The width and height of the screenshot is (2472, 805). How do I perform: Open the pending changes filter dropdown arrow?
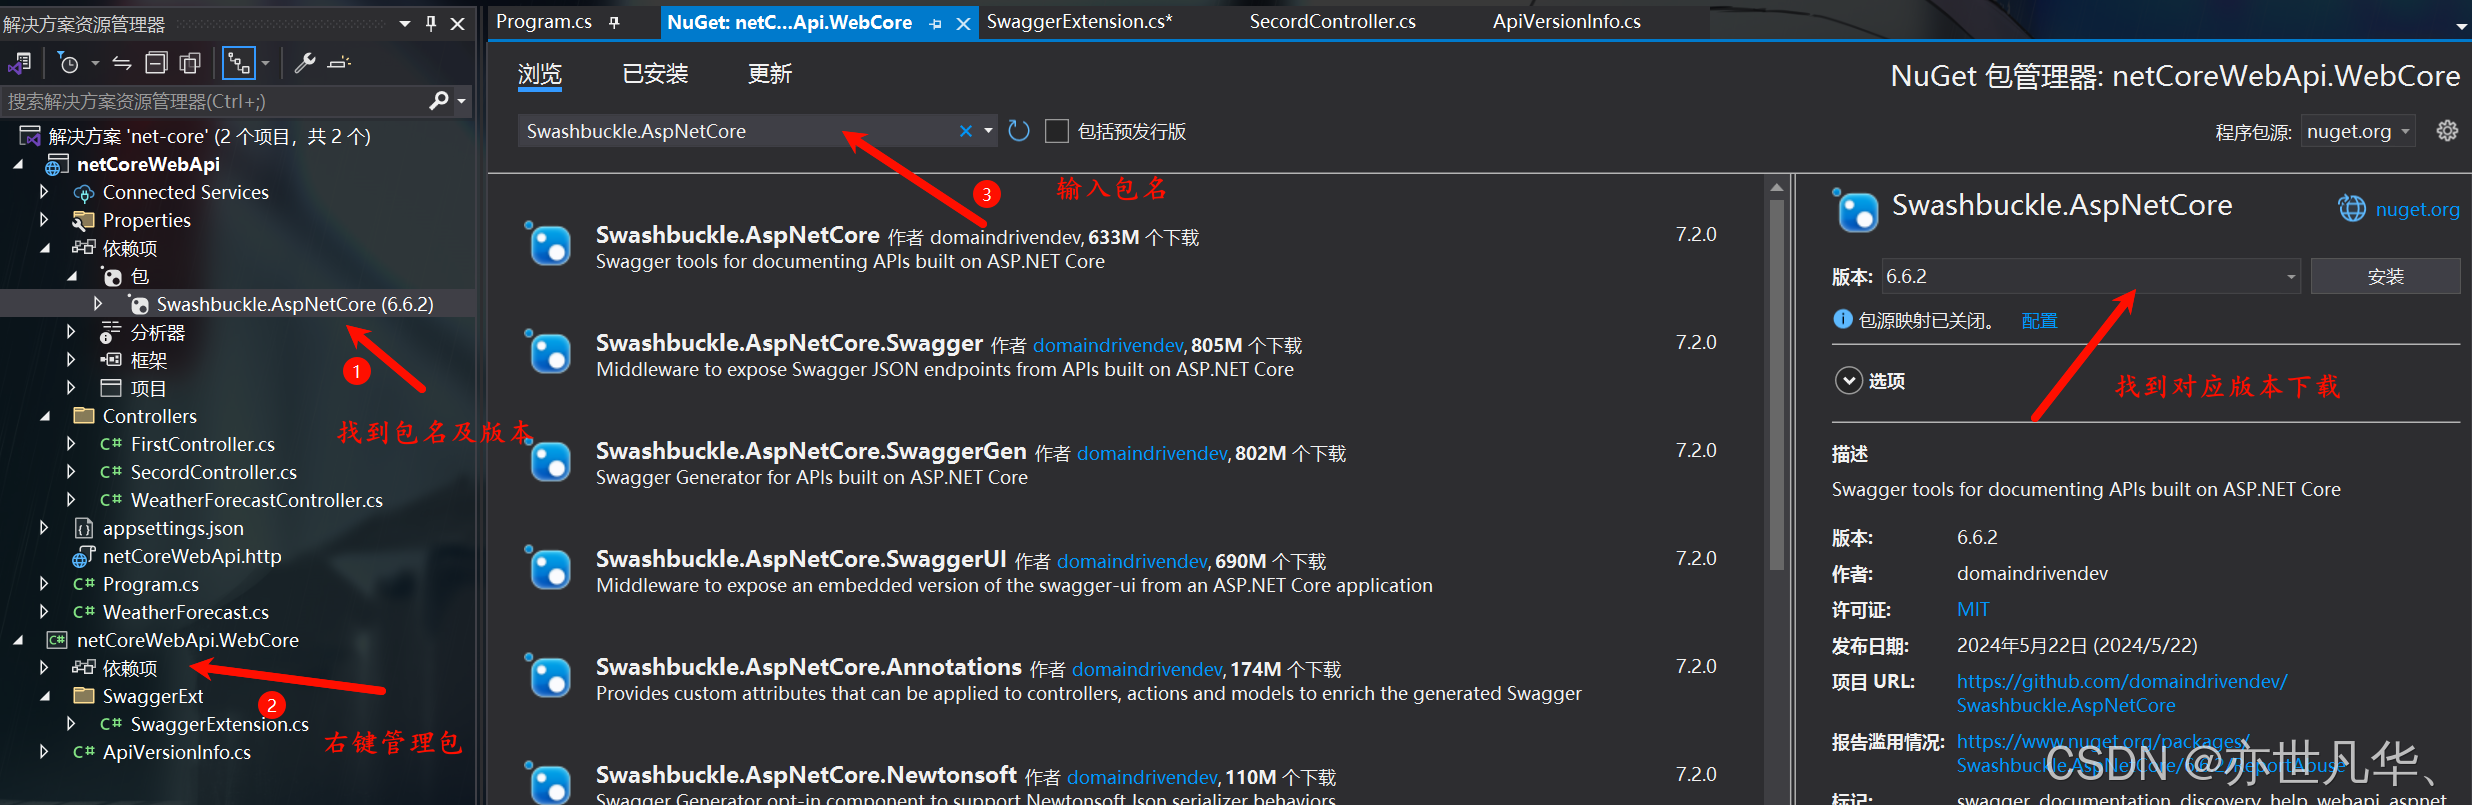click(95, 63)
